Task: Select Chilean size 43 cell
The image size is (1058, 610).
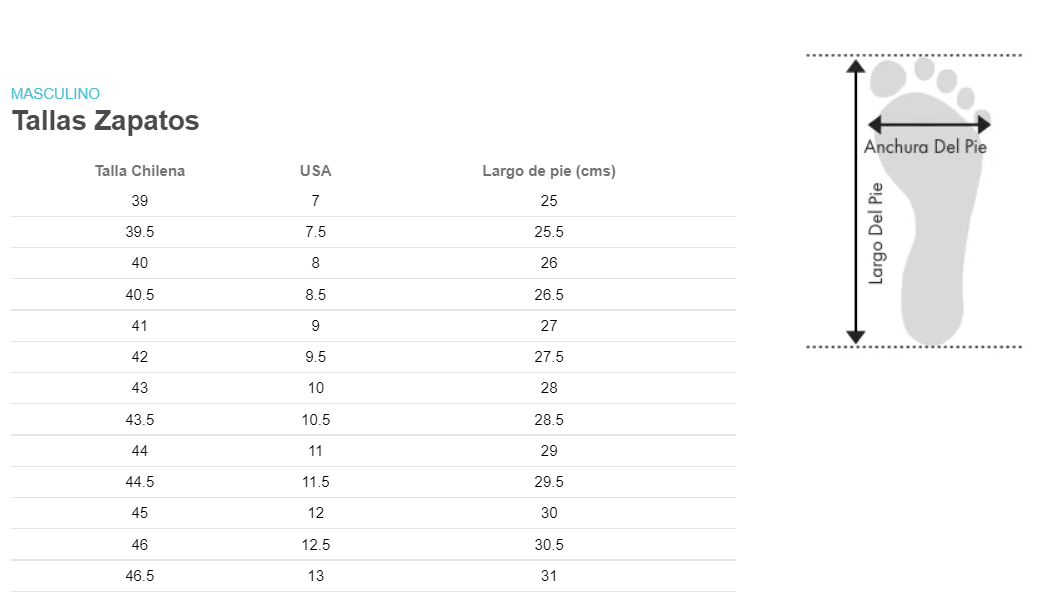Action: coord(140,388)
